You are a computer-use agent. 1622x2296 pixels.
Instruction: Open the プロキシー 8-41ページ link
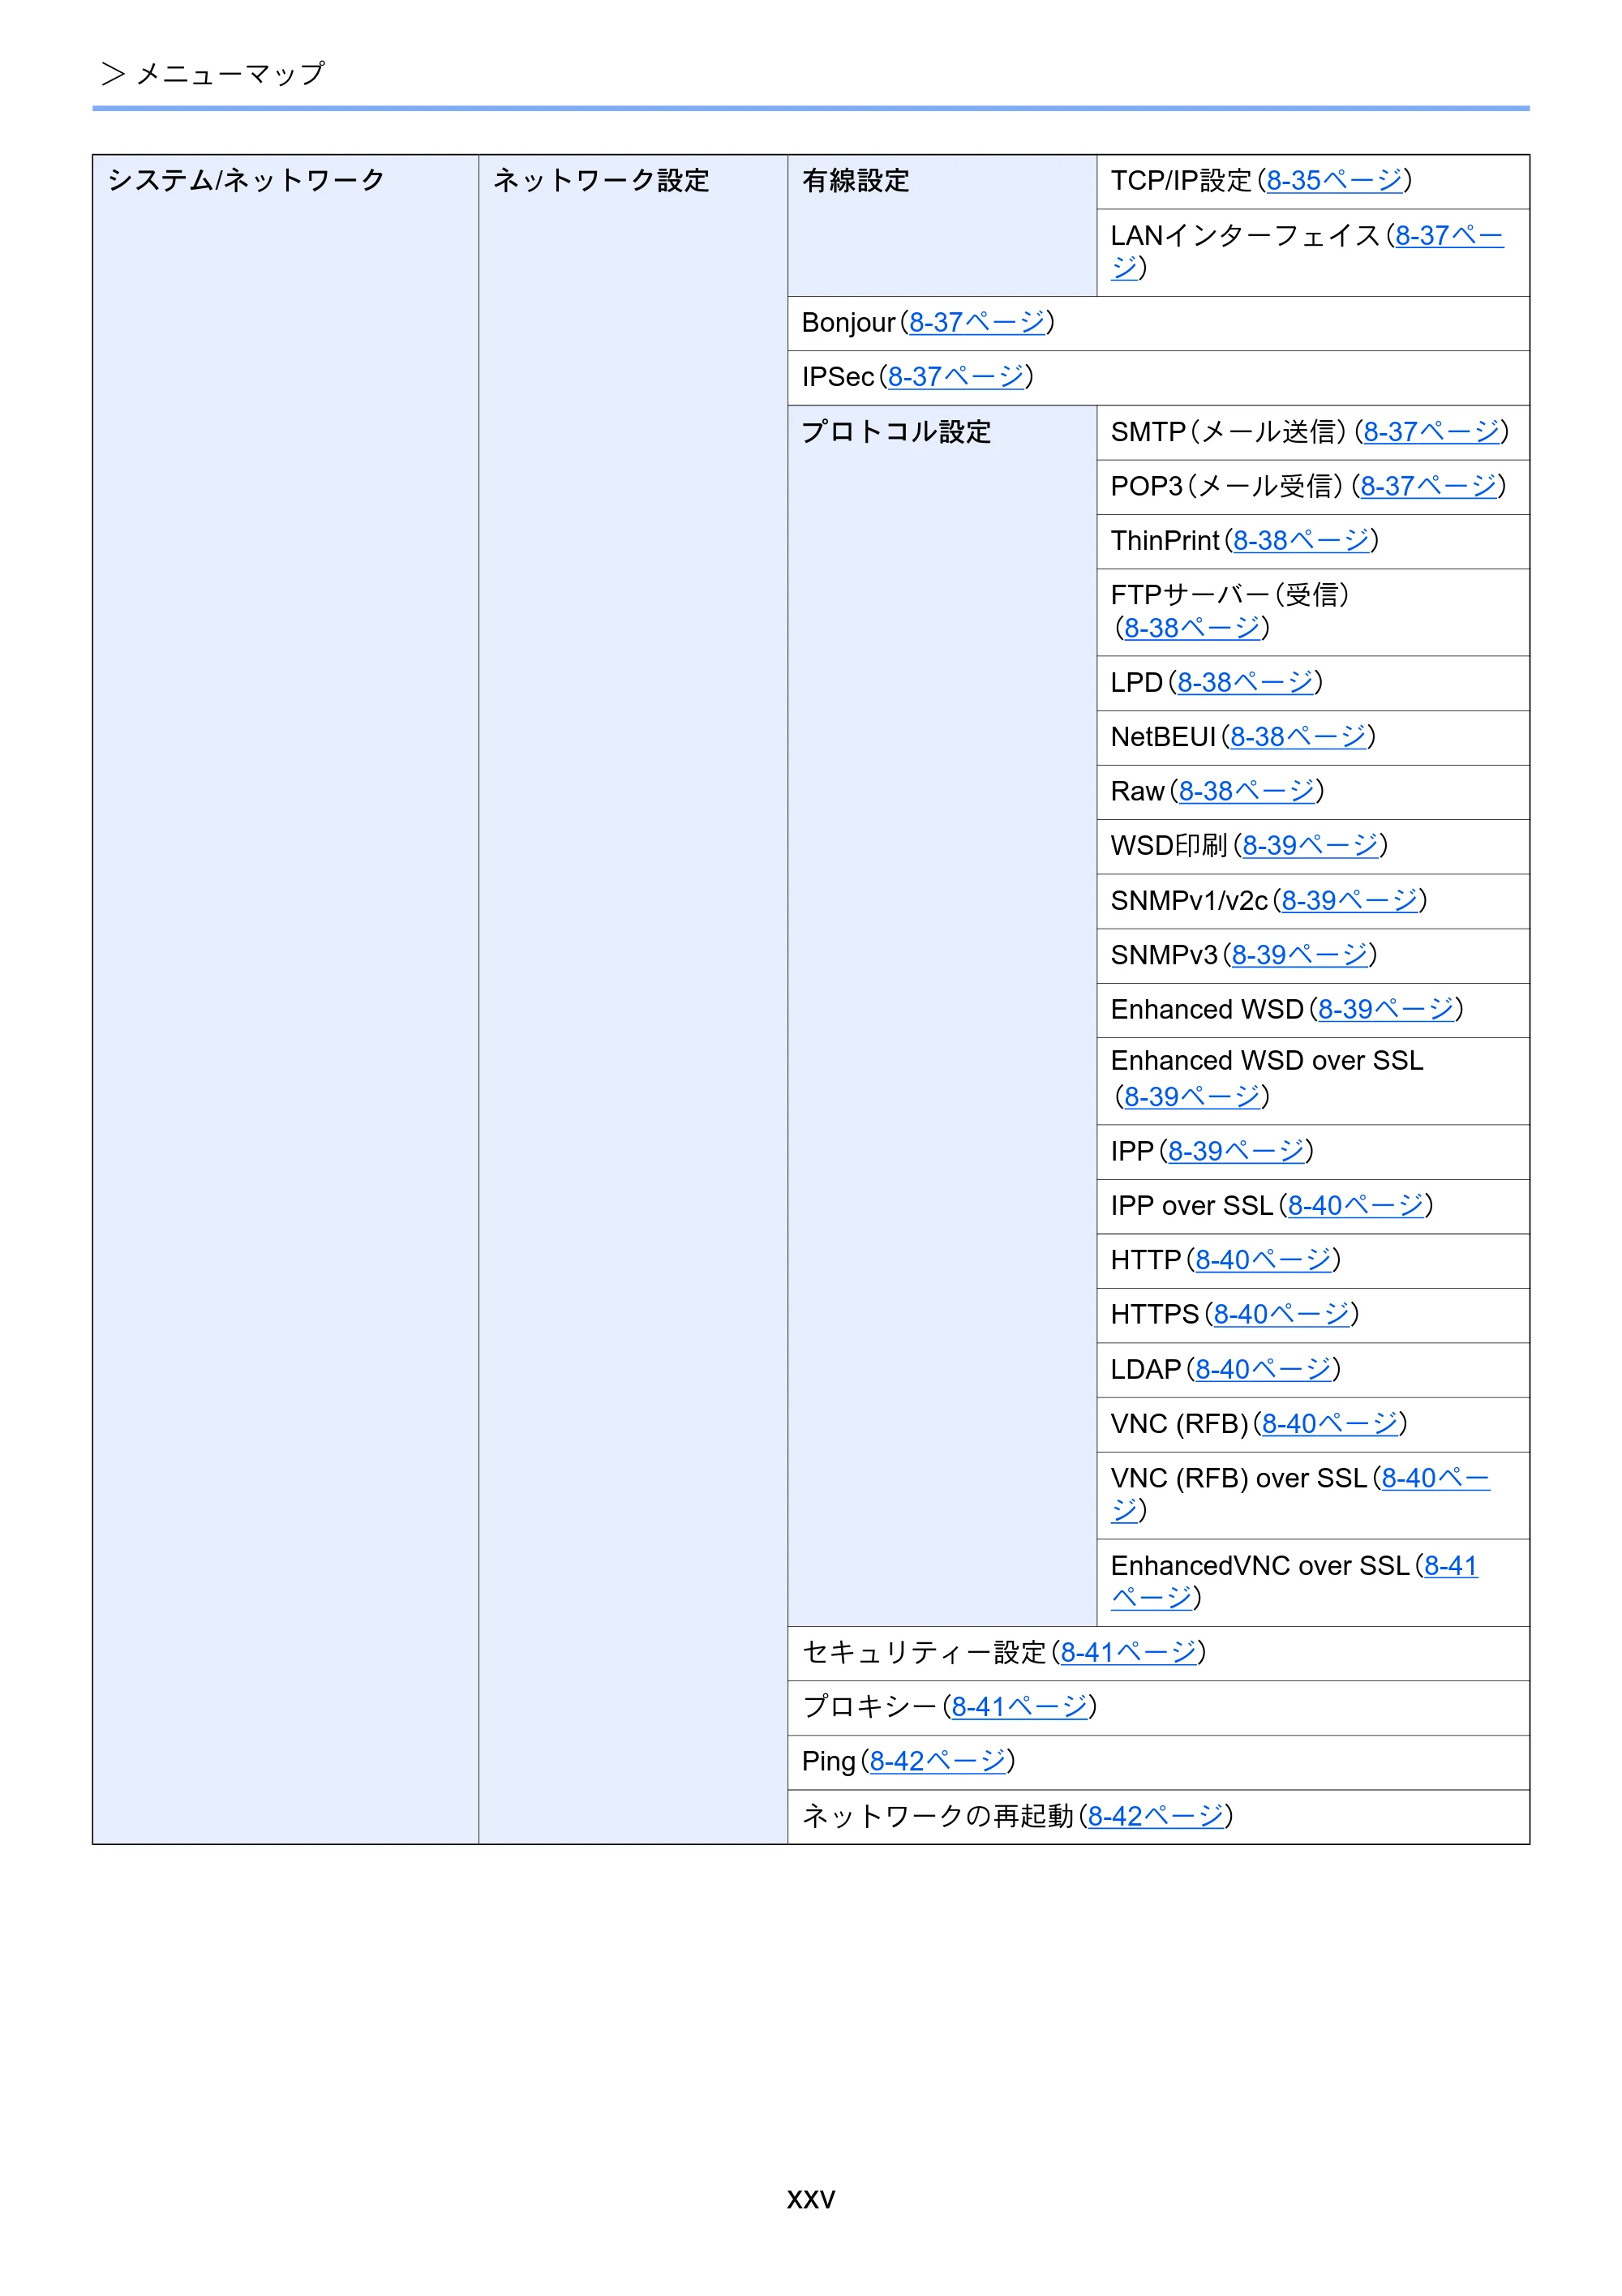tap(1019, 1707)
